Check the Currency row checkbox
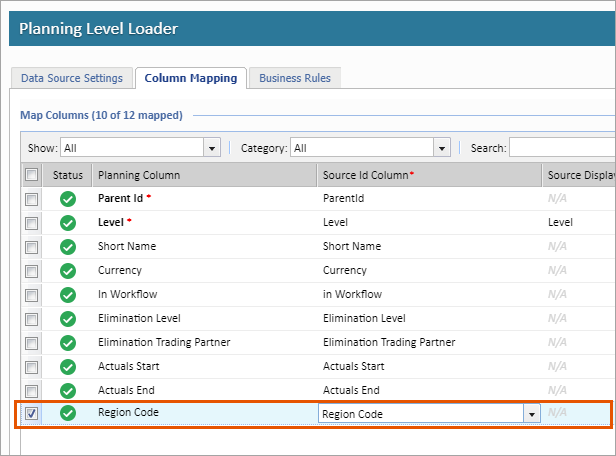This screenshot has height=456, width=616. coord(31,271)
